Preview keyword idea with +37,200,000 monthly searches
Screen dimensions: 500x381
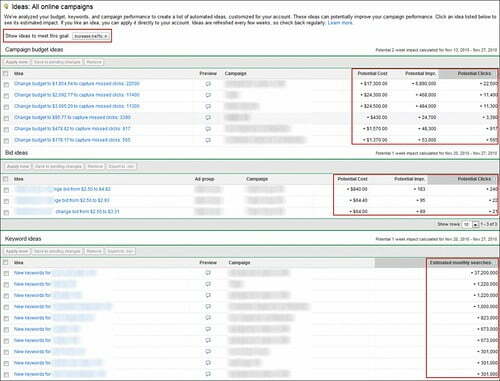click(x=208, y=273)
